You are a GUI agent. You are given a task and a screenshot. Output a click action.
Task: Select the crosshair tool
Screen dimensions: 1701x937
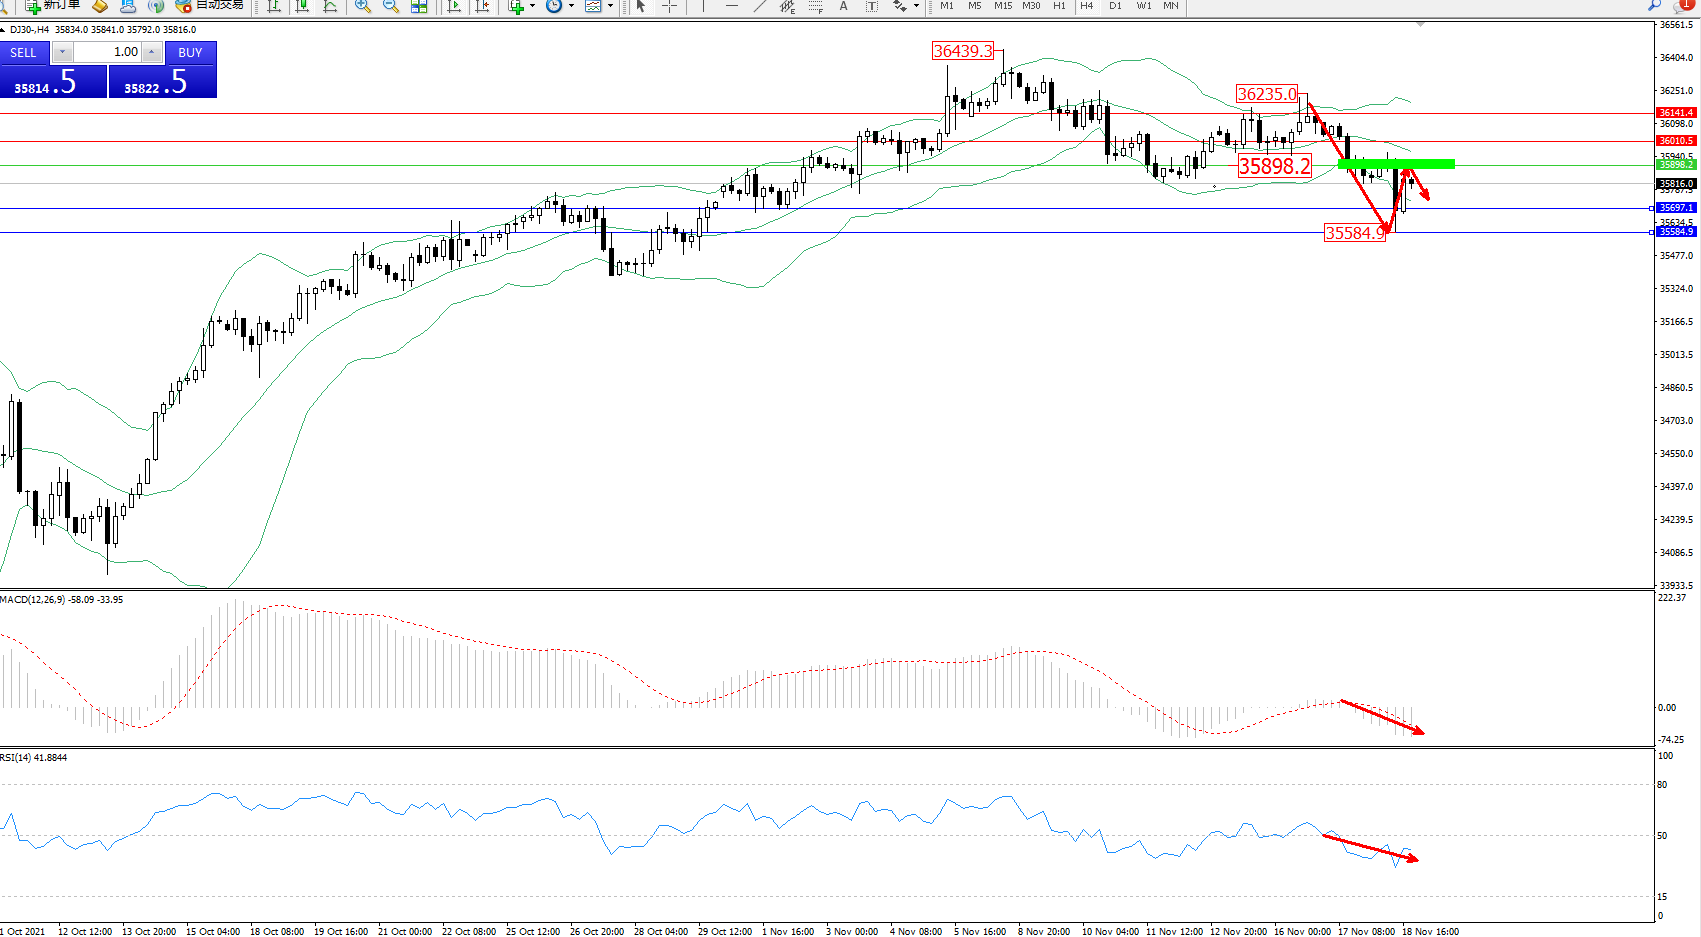tap(669, 6)
